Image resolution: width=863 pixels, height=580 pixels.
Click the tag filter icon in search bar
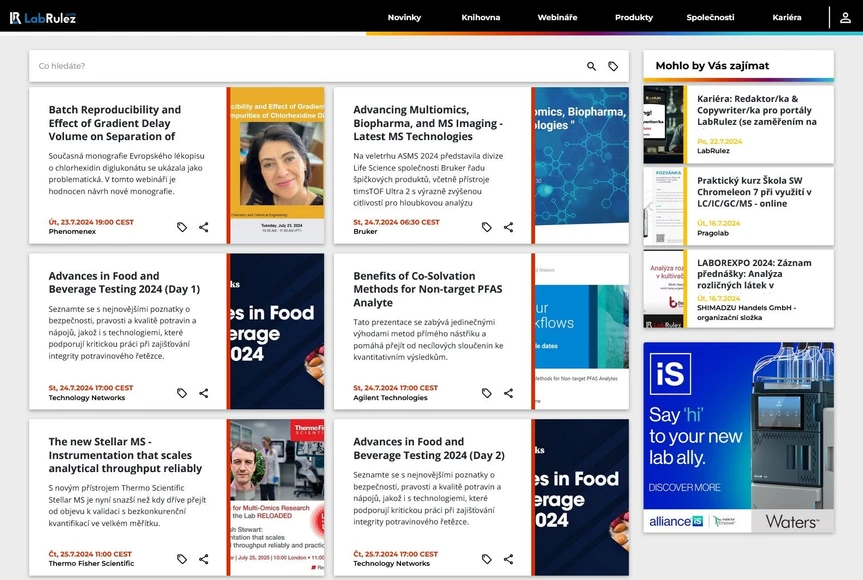click(613, 66)
